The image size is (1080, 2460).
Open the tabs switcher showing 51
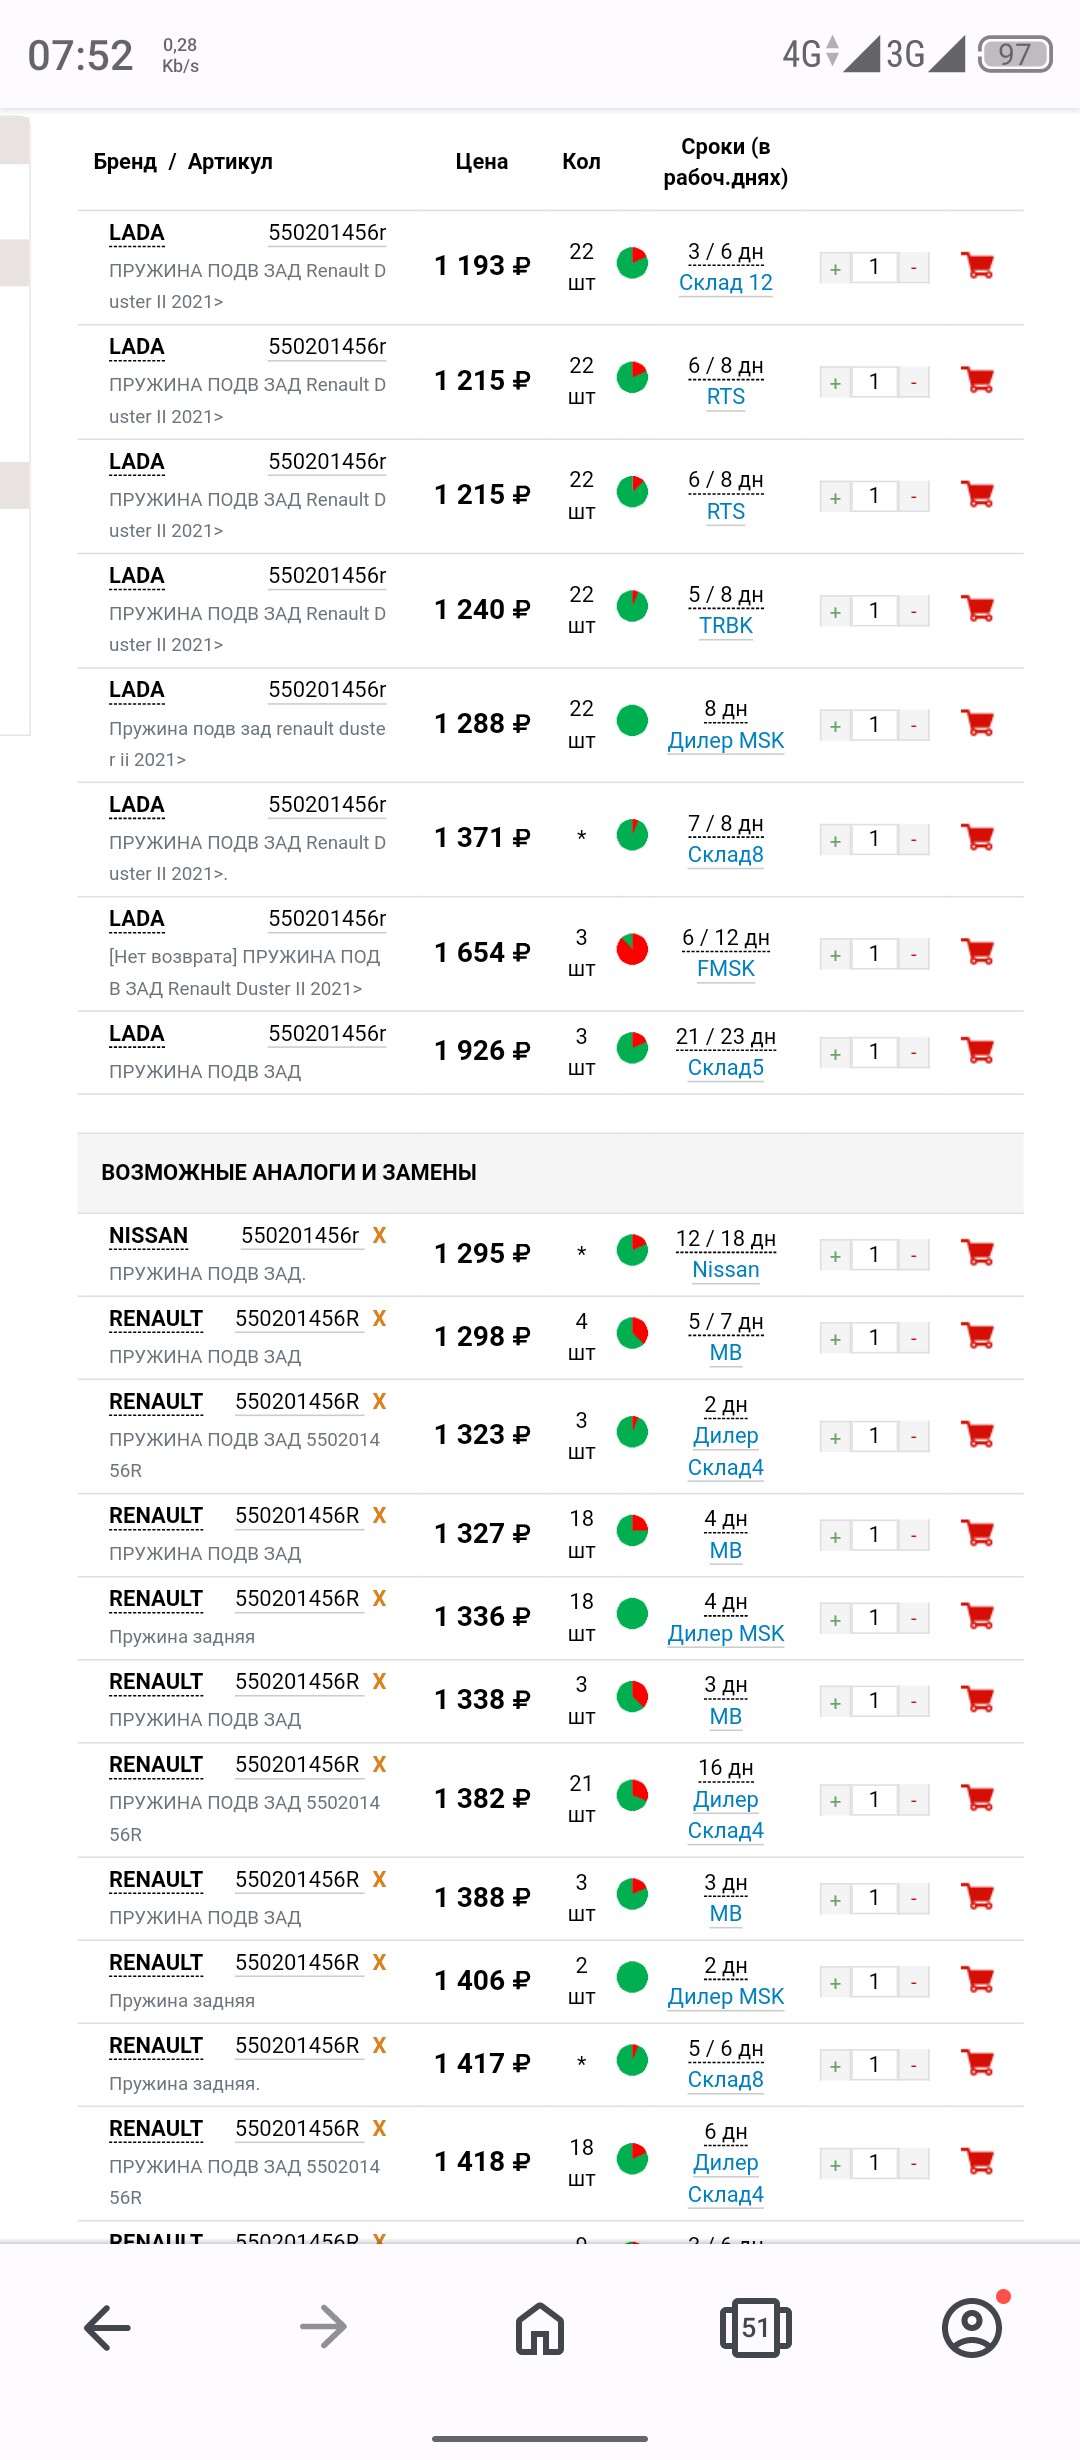[756, 2327]
